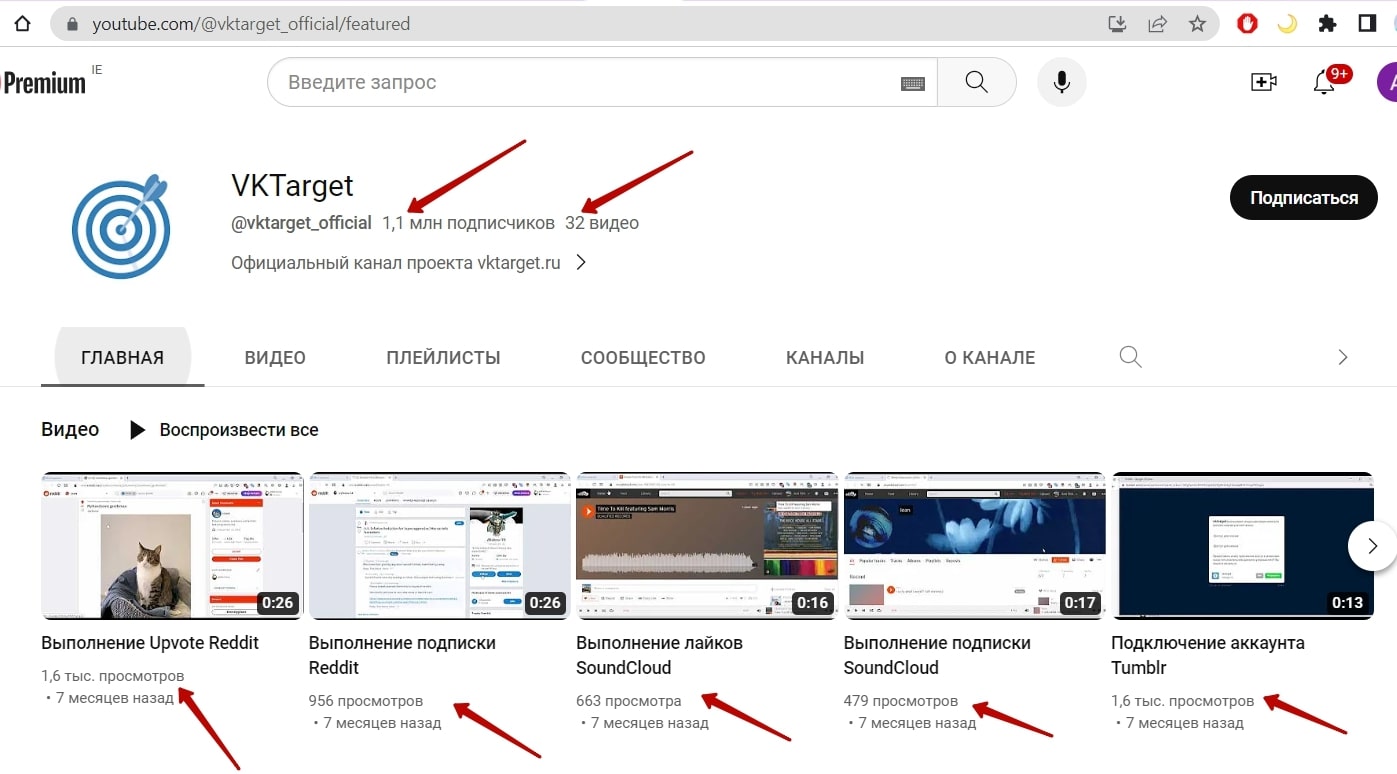Click the 32 видео count
This screenshot has width=1397, height=774.
[602, 223]
